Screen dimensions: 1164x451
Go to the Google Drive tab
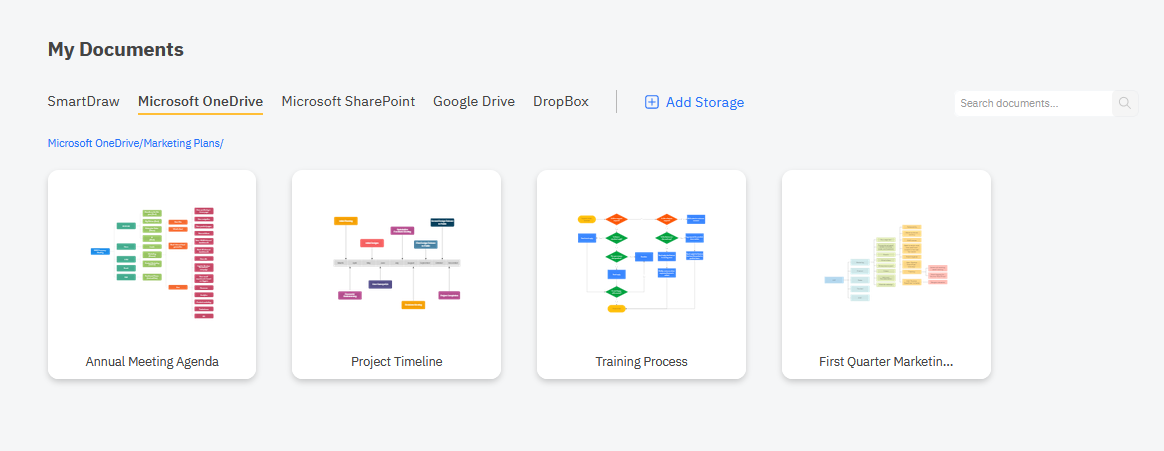474,101
